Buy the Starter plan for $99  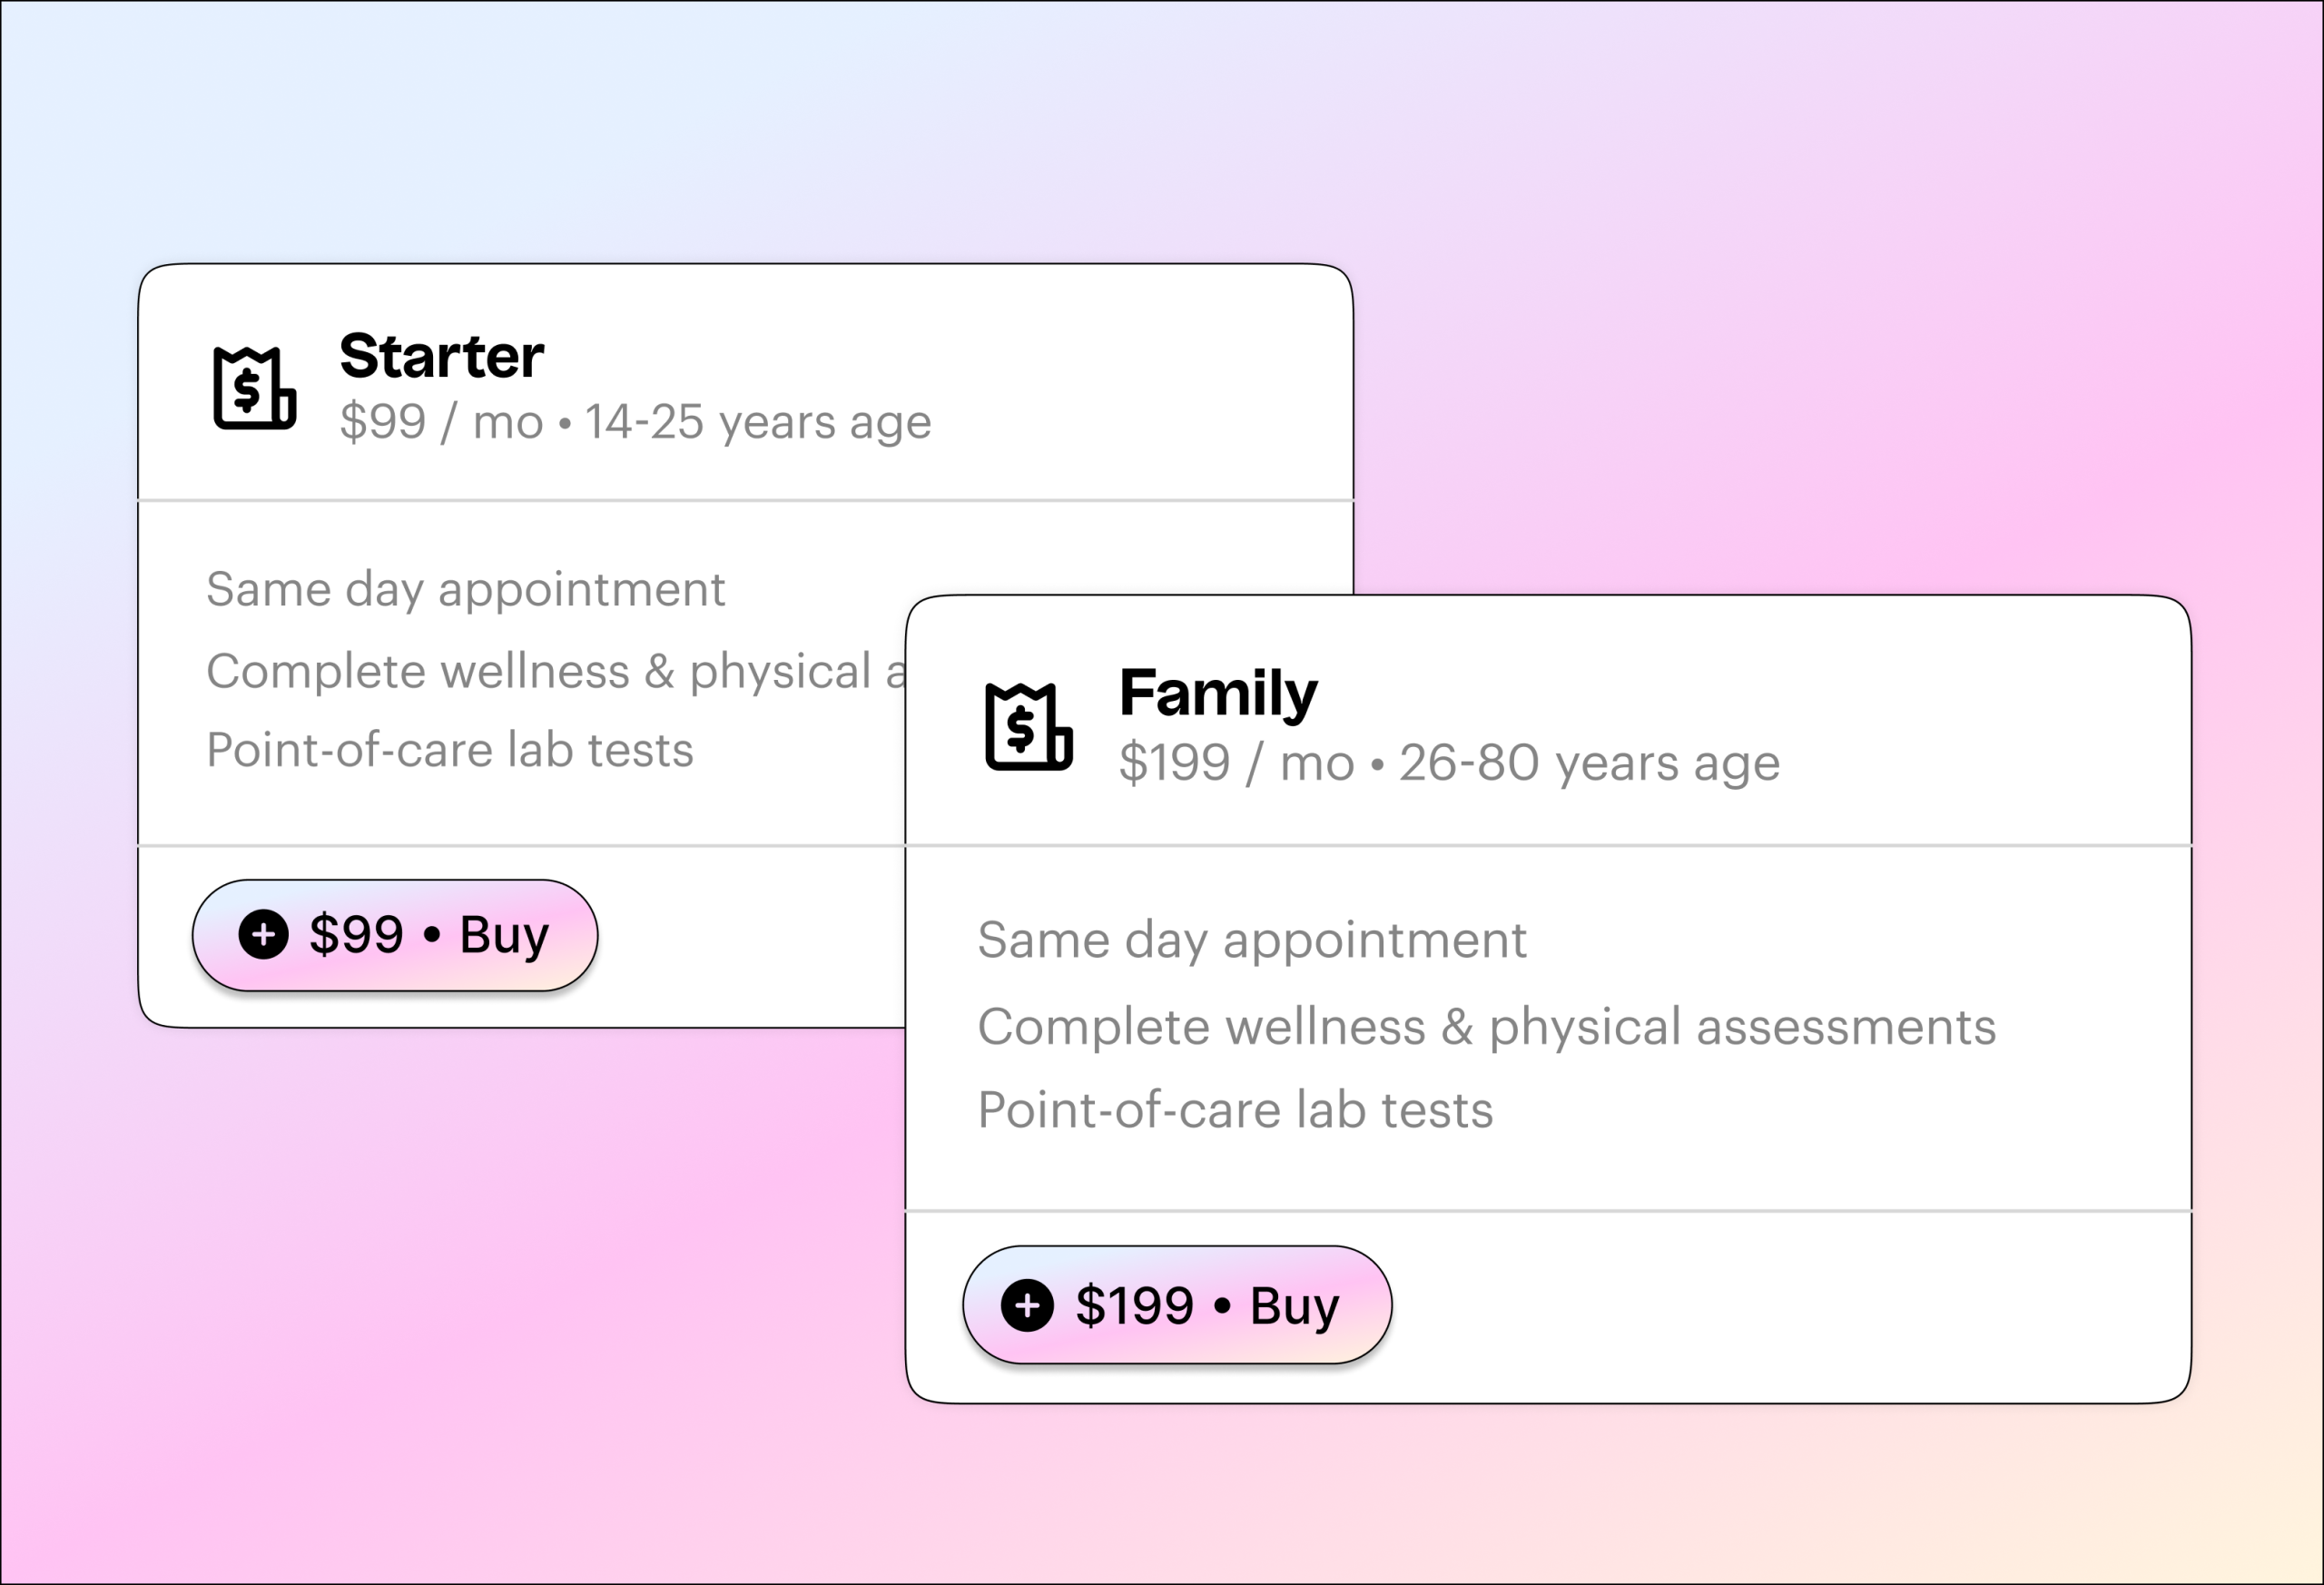395,935
